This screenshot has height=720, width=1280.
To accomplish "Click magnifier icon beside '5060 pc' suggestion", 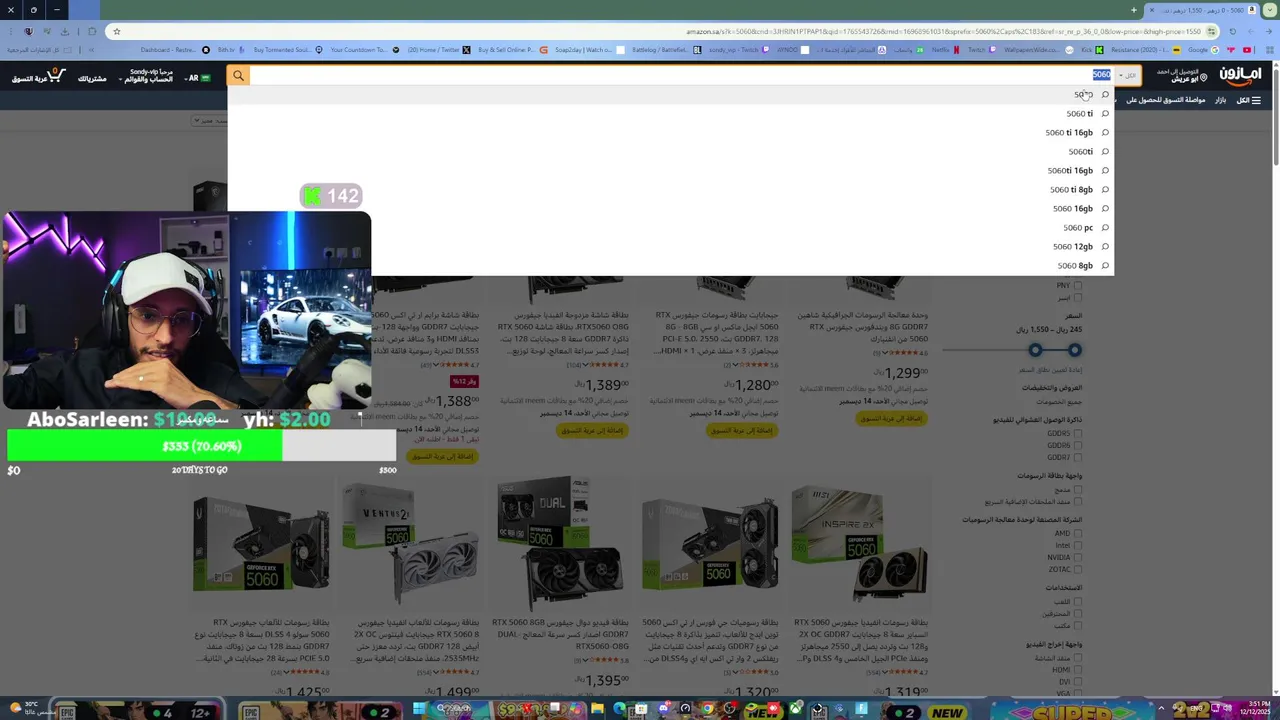I will (x=1105, y=228).
